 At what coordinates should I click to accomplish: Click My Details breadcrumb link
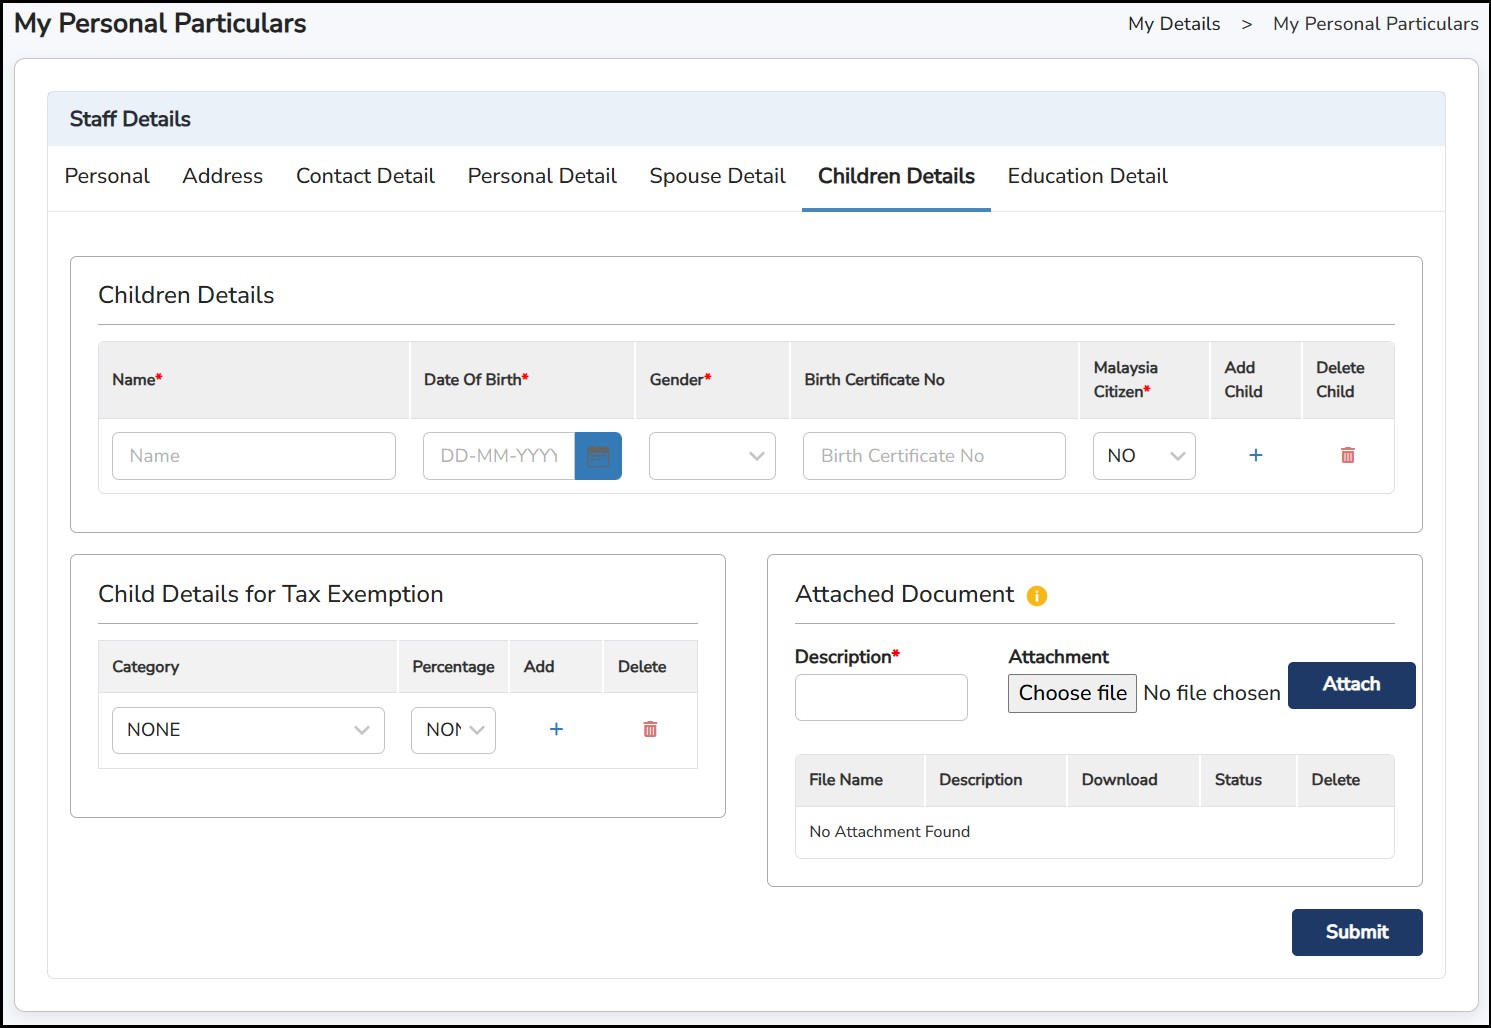[1174, 24]
